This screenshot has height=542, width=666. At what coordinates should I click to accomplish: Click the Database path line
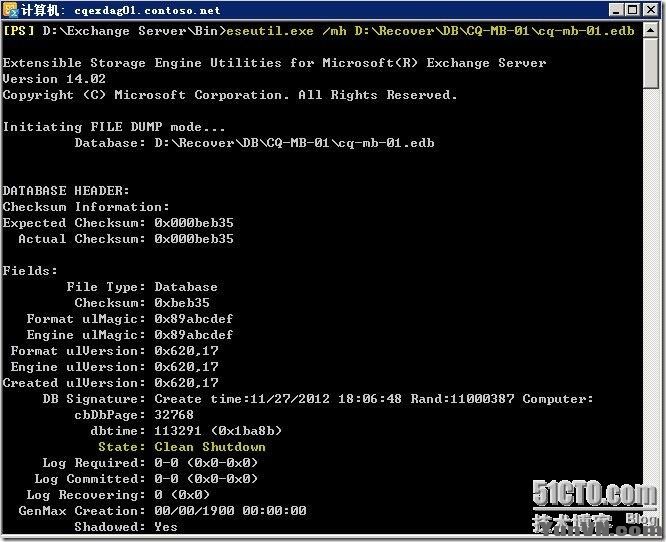(255, 143)
